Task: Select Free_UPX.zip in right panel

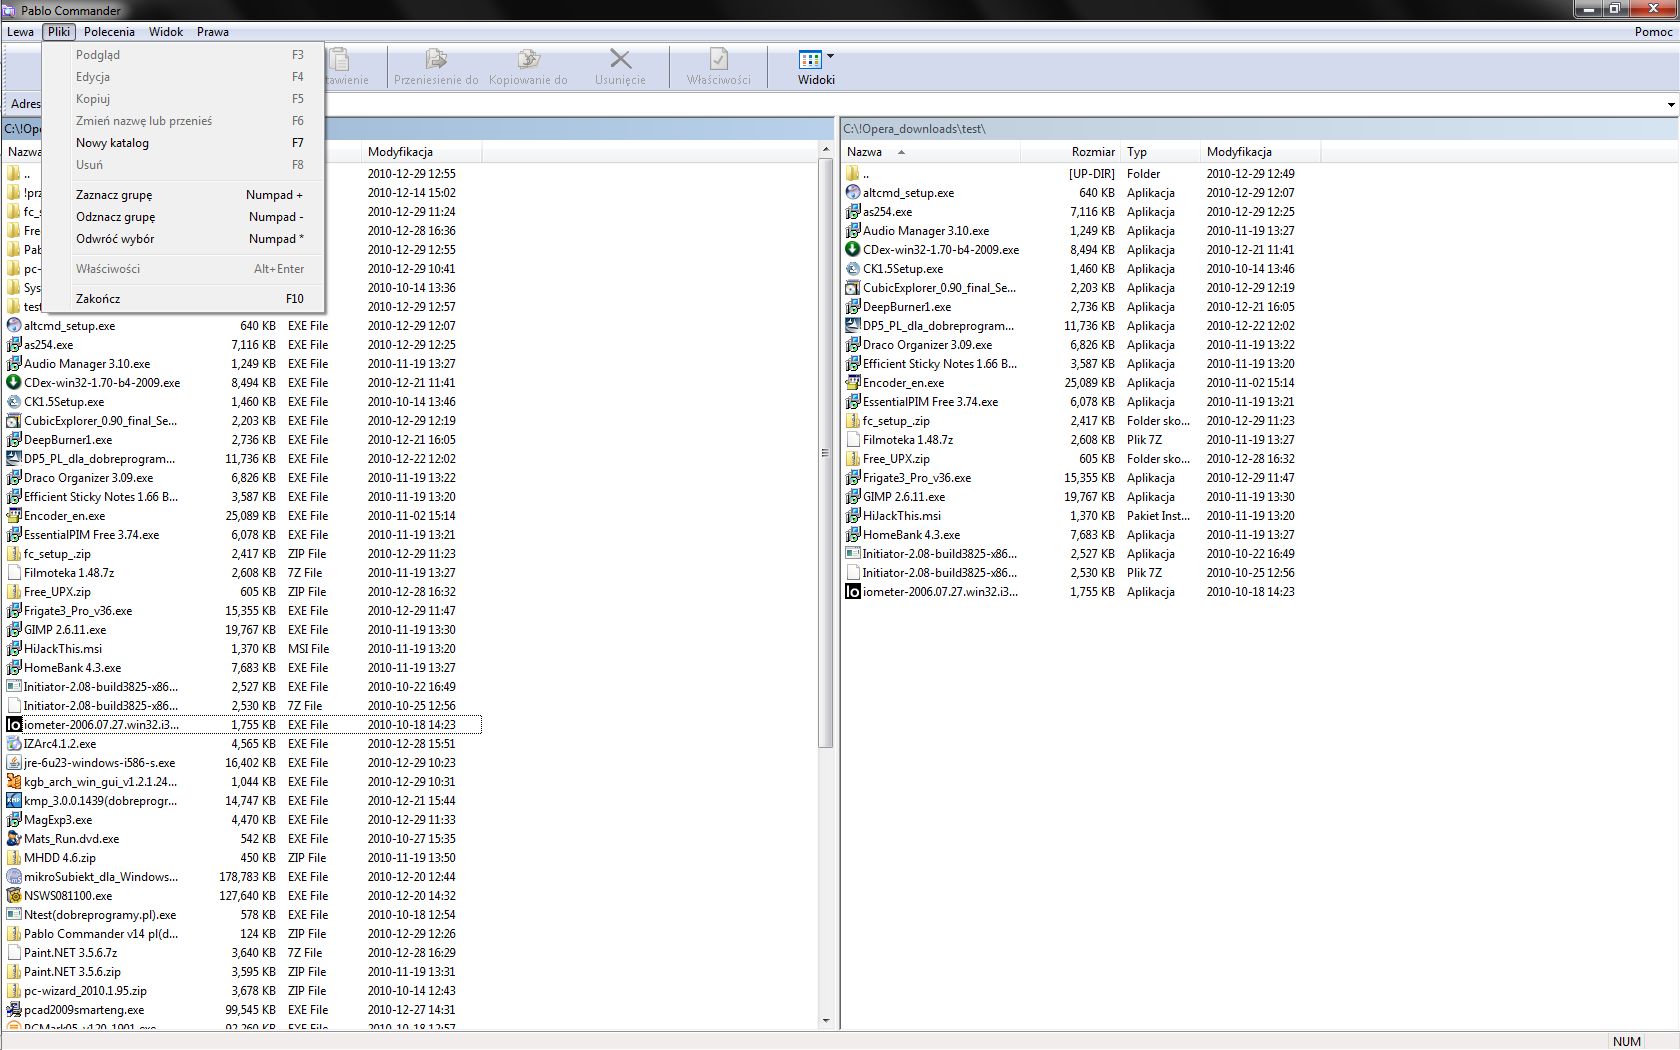Action: pyautogui.click(x=896, y=459)
